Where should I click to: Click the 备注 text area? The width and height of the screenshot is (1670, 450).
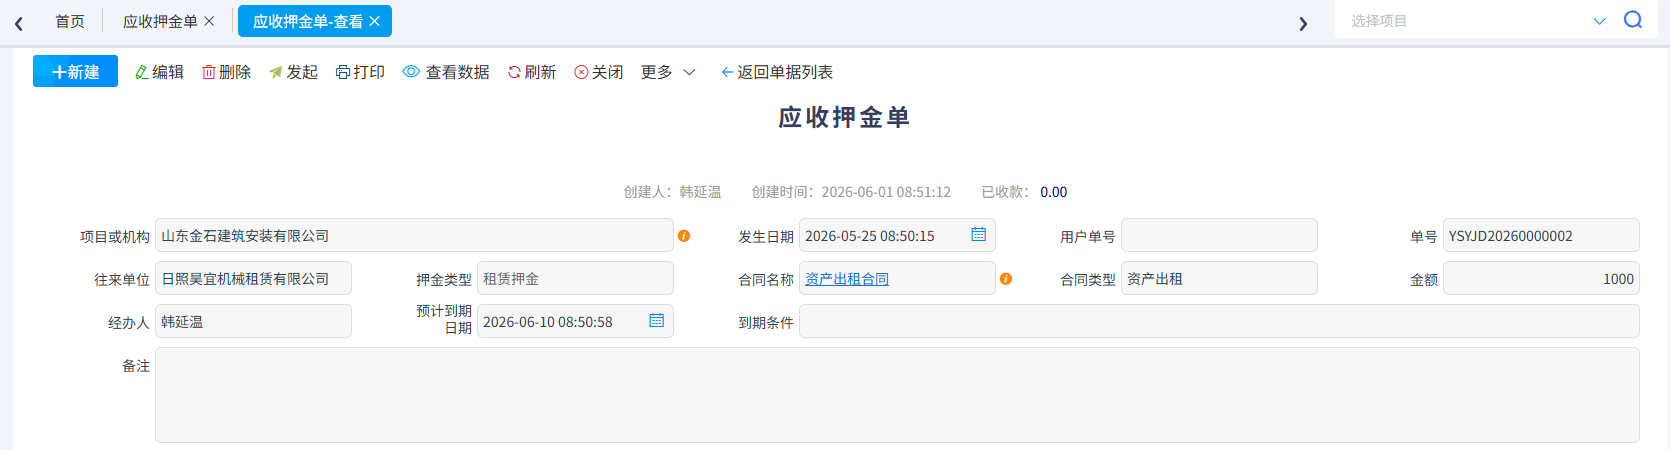897,395
